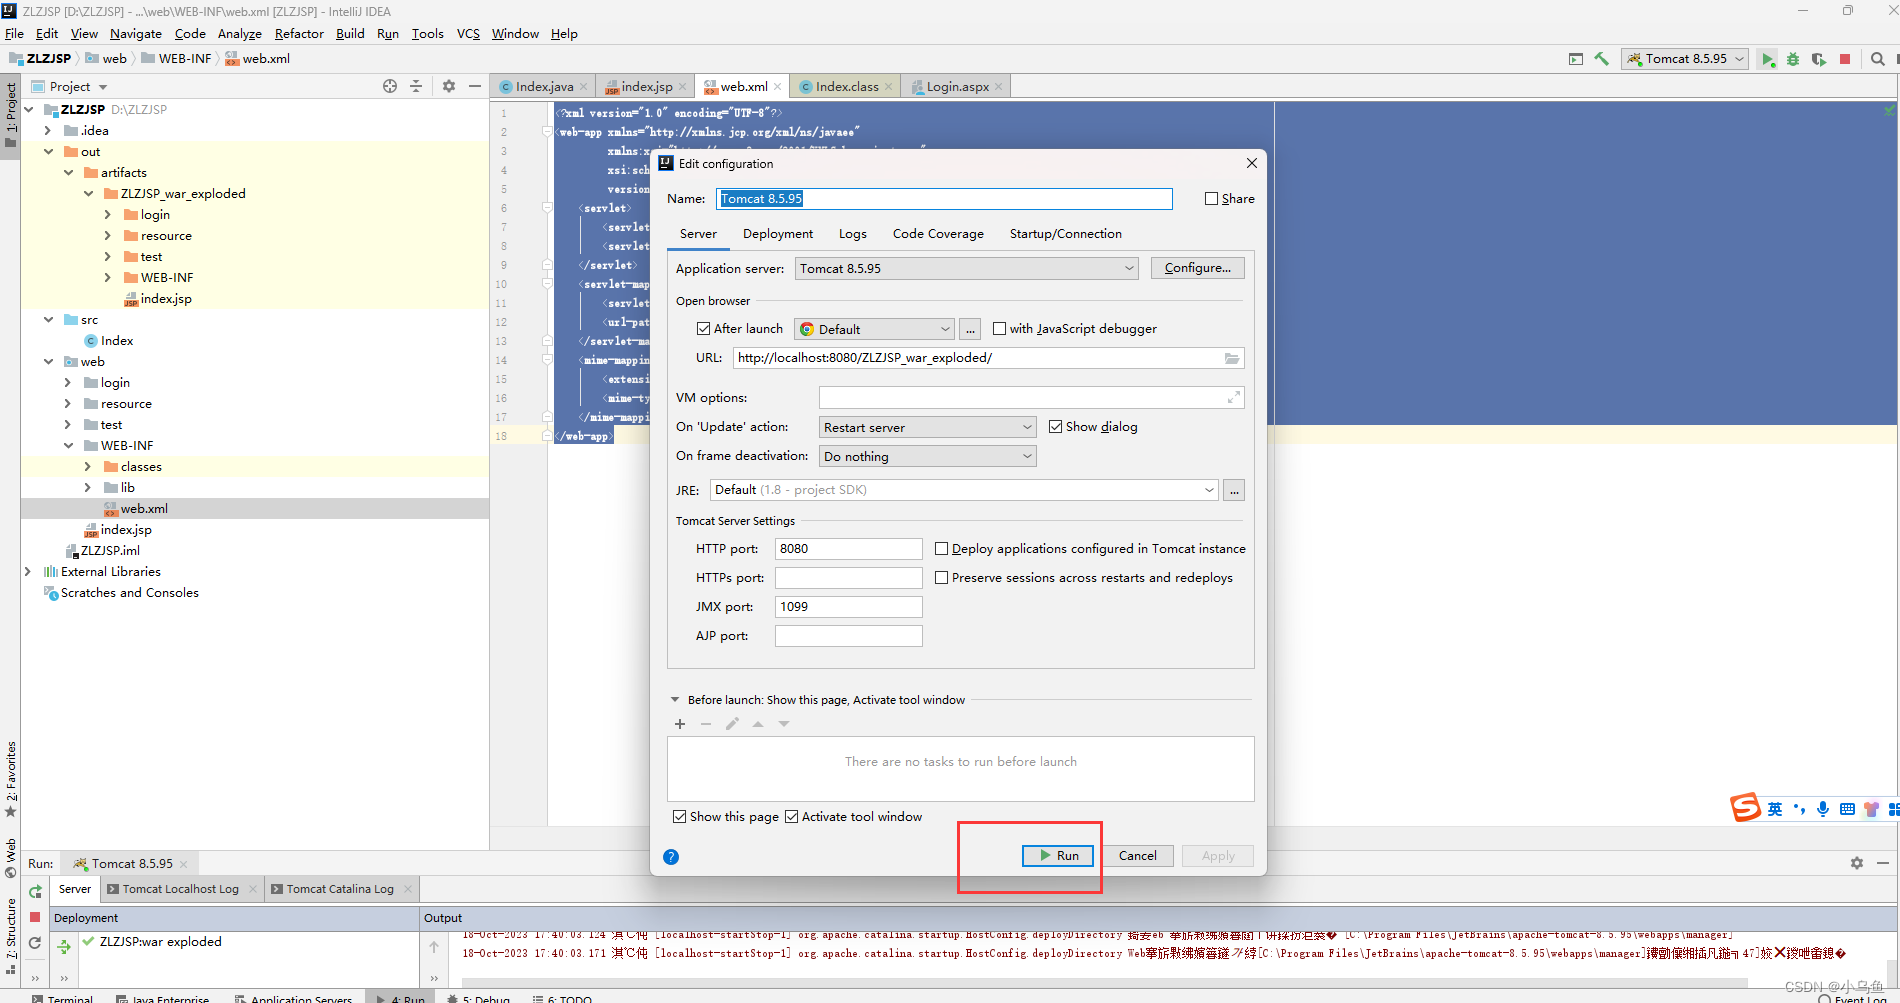Viewport: 1900px width, 1003px height.
Task: Open the JRE dropdown
Action: (x=964, y=490)
